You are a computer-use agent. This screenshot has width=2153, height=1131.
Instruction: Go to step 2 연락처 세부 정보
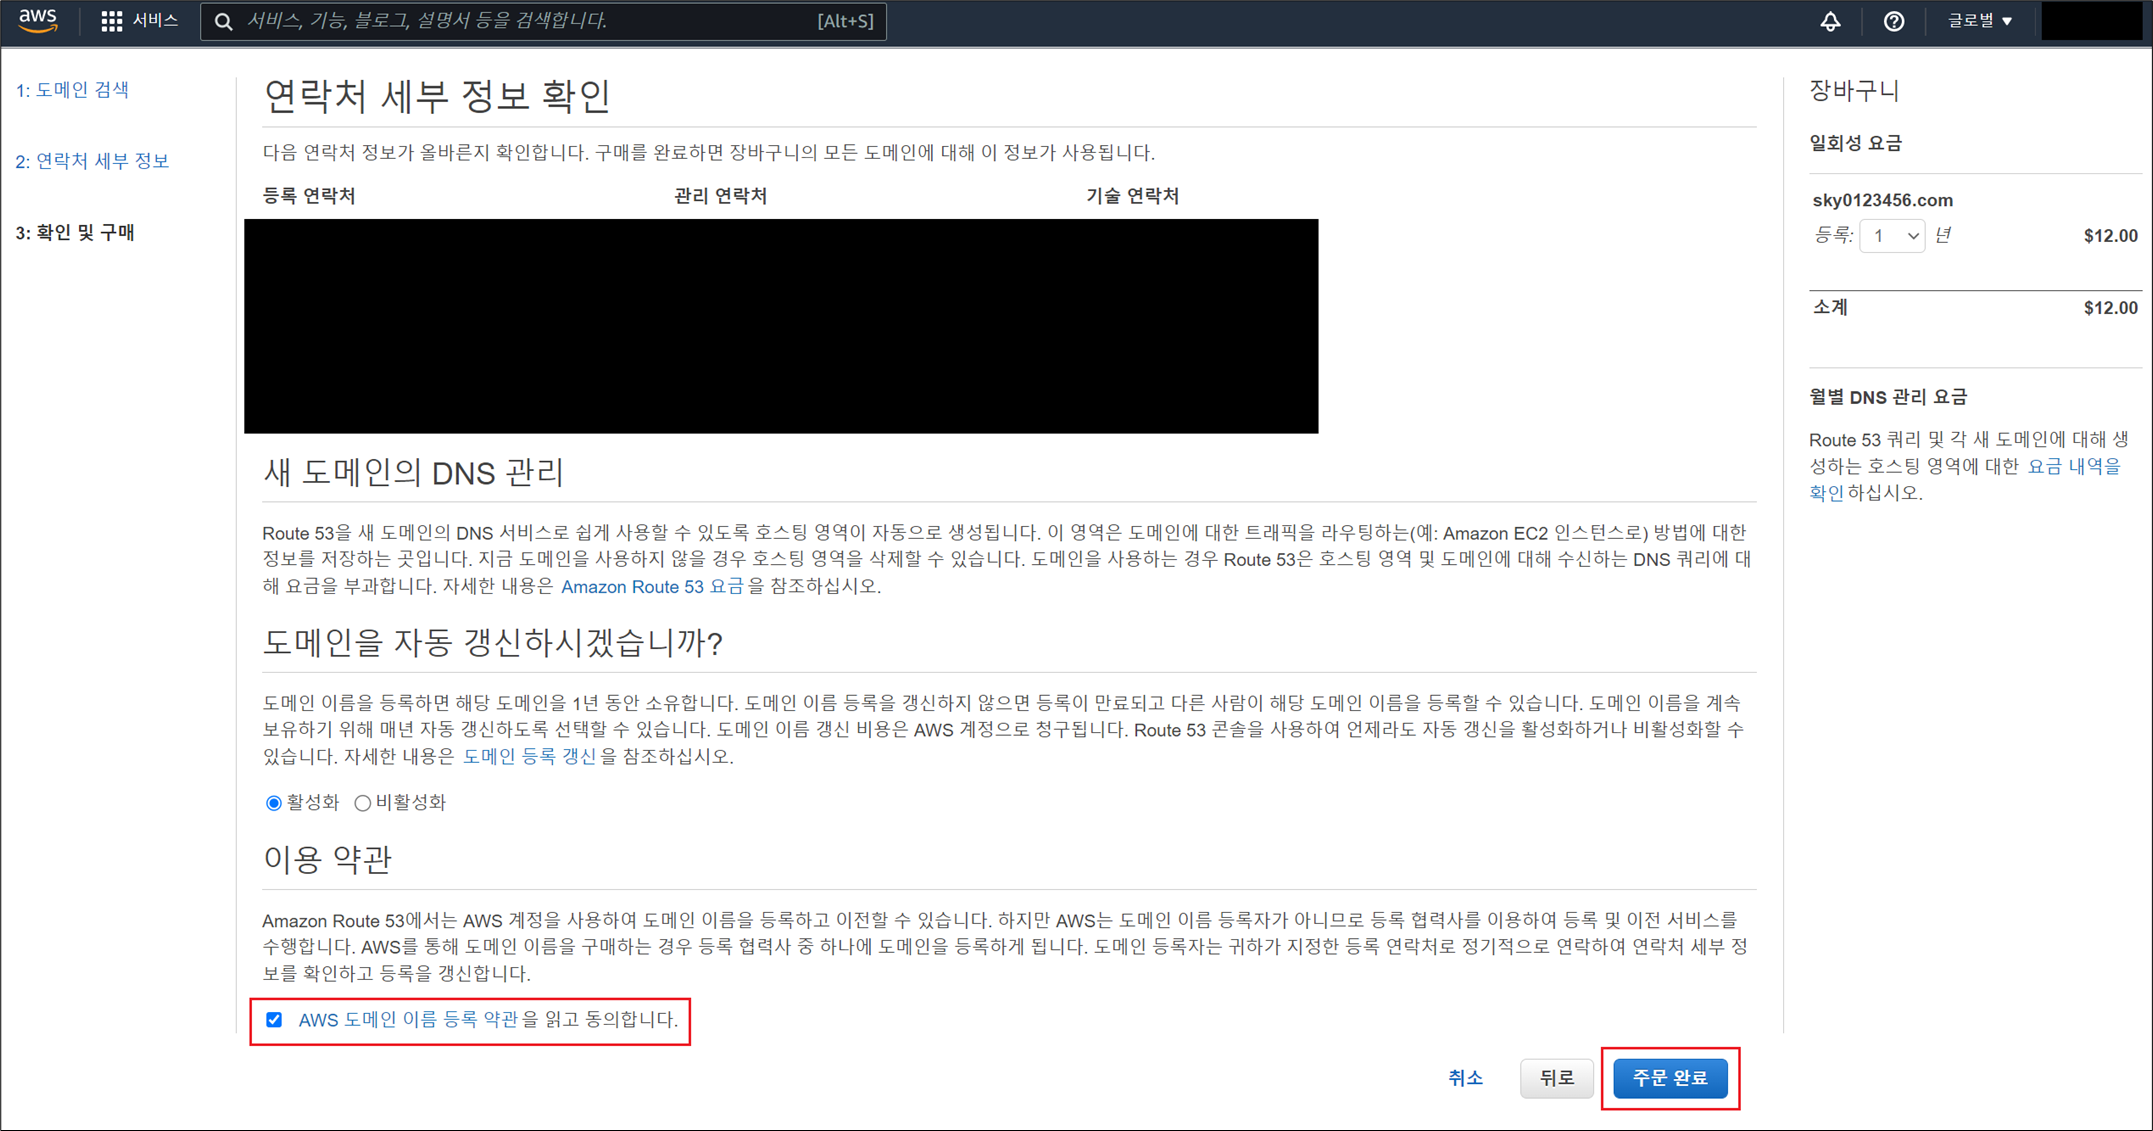click(x=92, y=161)
